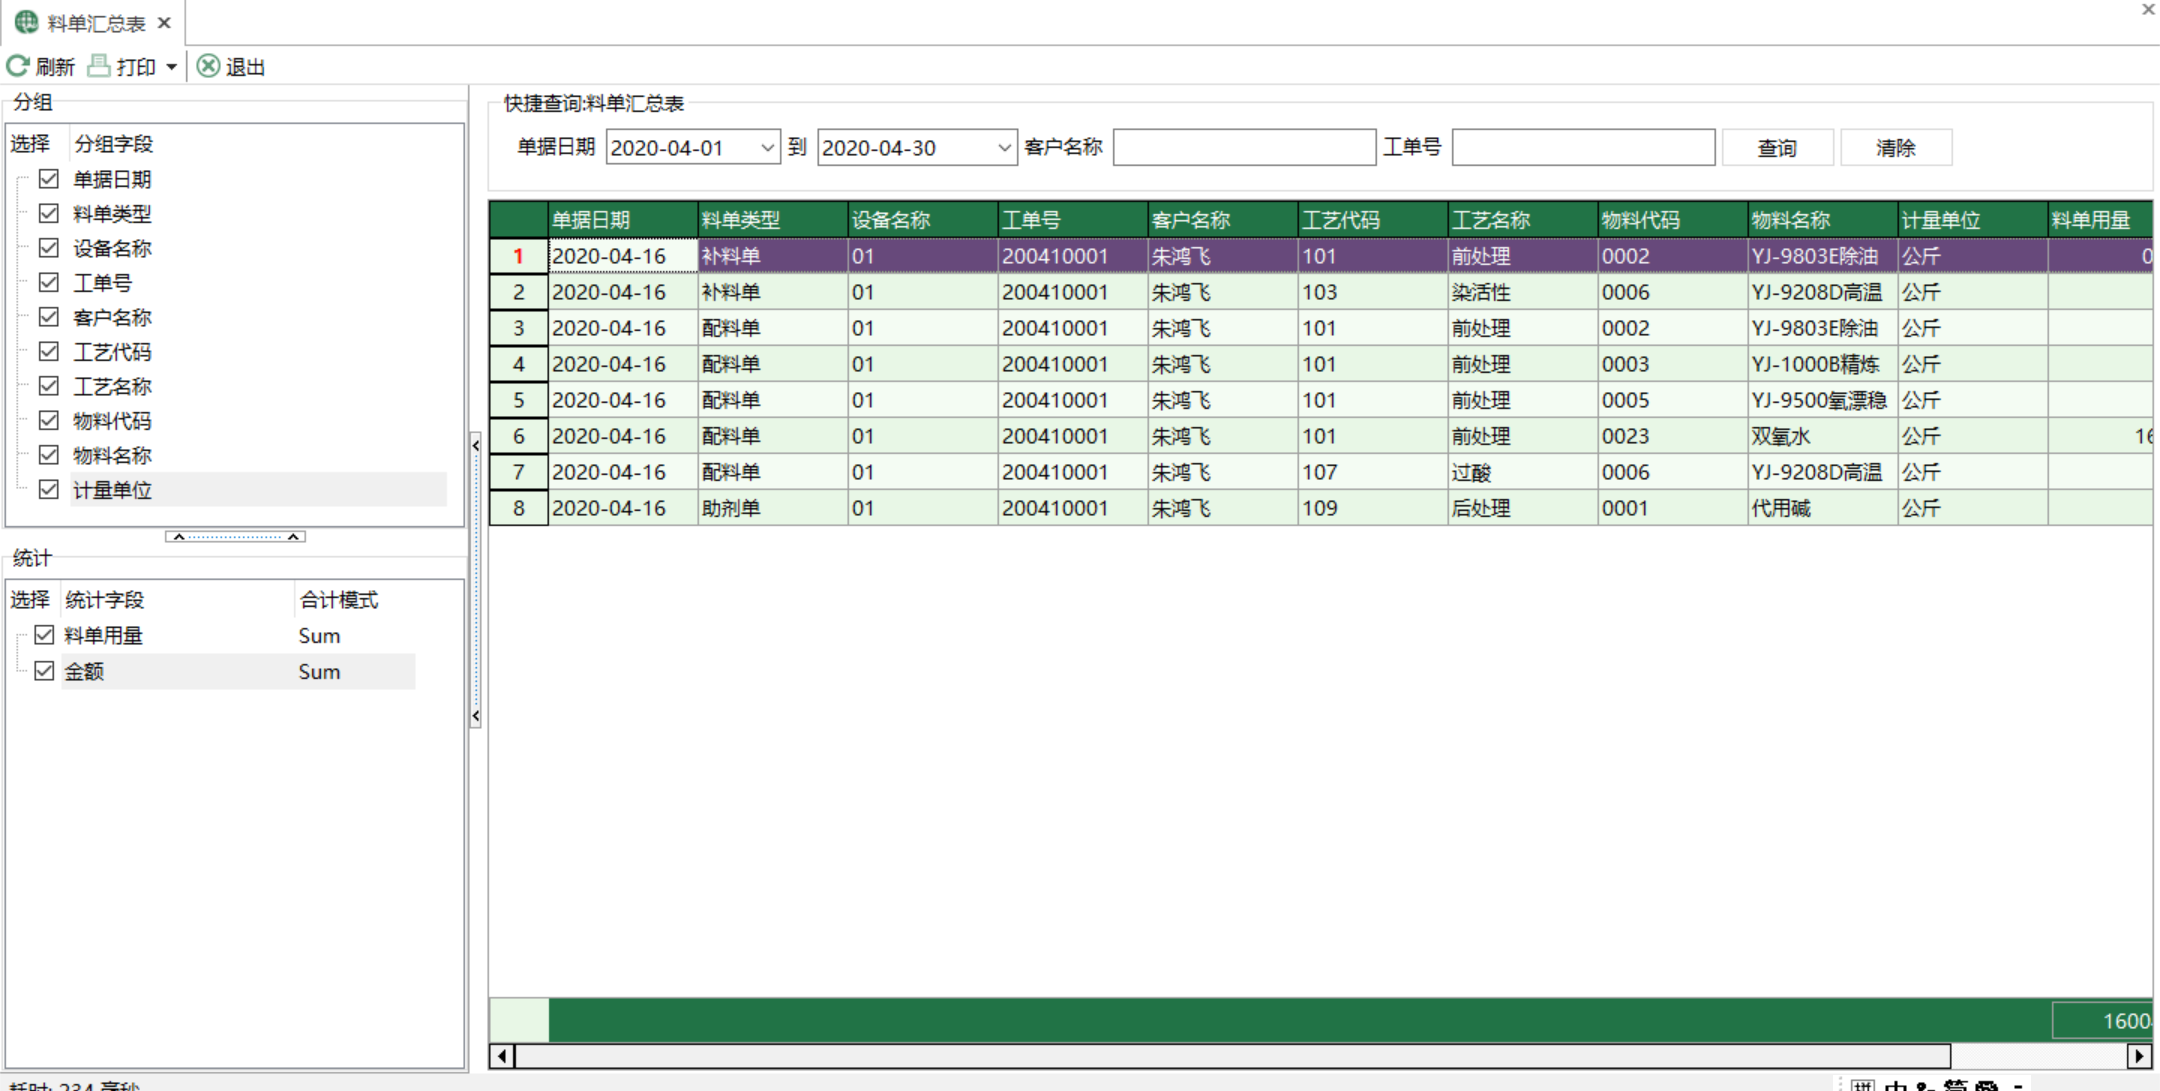This screenshot has width=2160, height=1091.
Task: Click 染活性 cell in row 2
Action: [x=1522, y=292]
